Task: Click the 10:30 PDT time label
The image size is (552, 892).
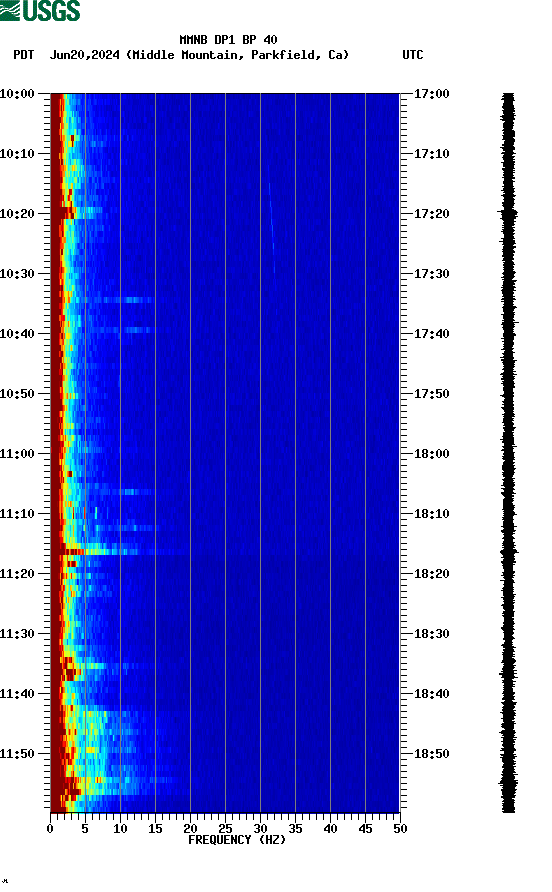Action: pos(17,274)
